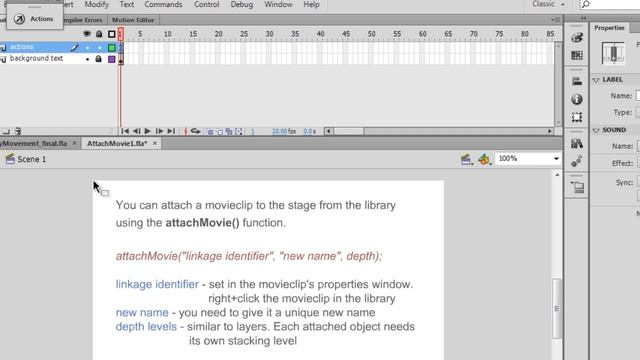Toggle visibility dot of actions layer
Screen dimensions: 640x360
[x=87, y=48]
